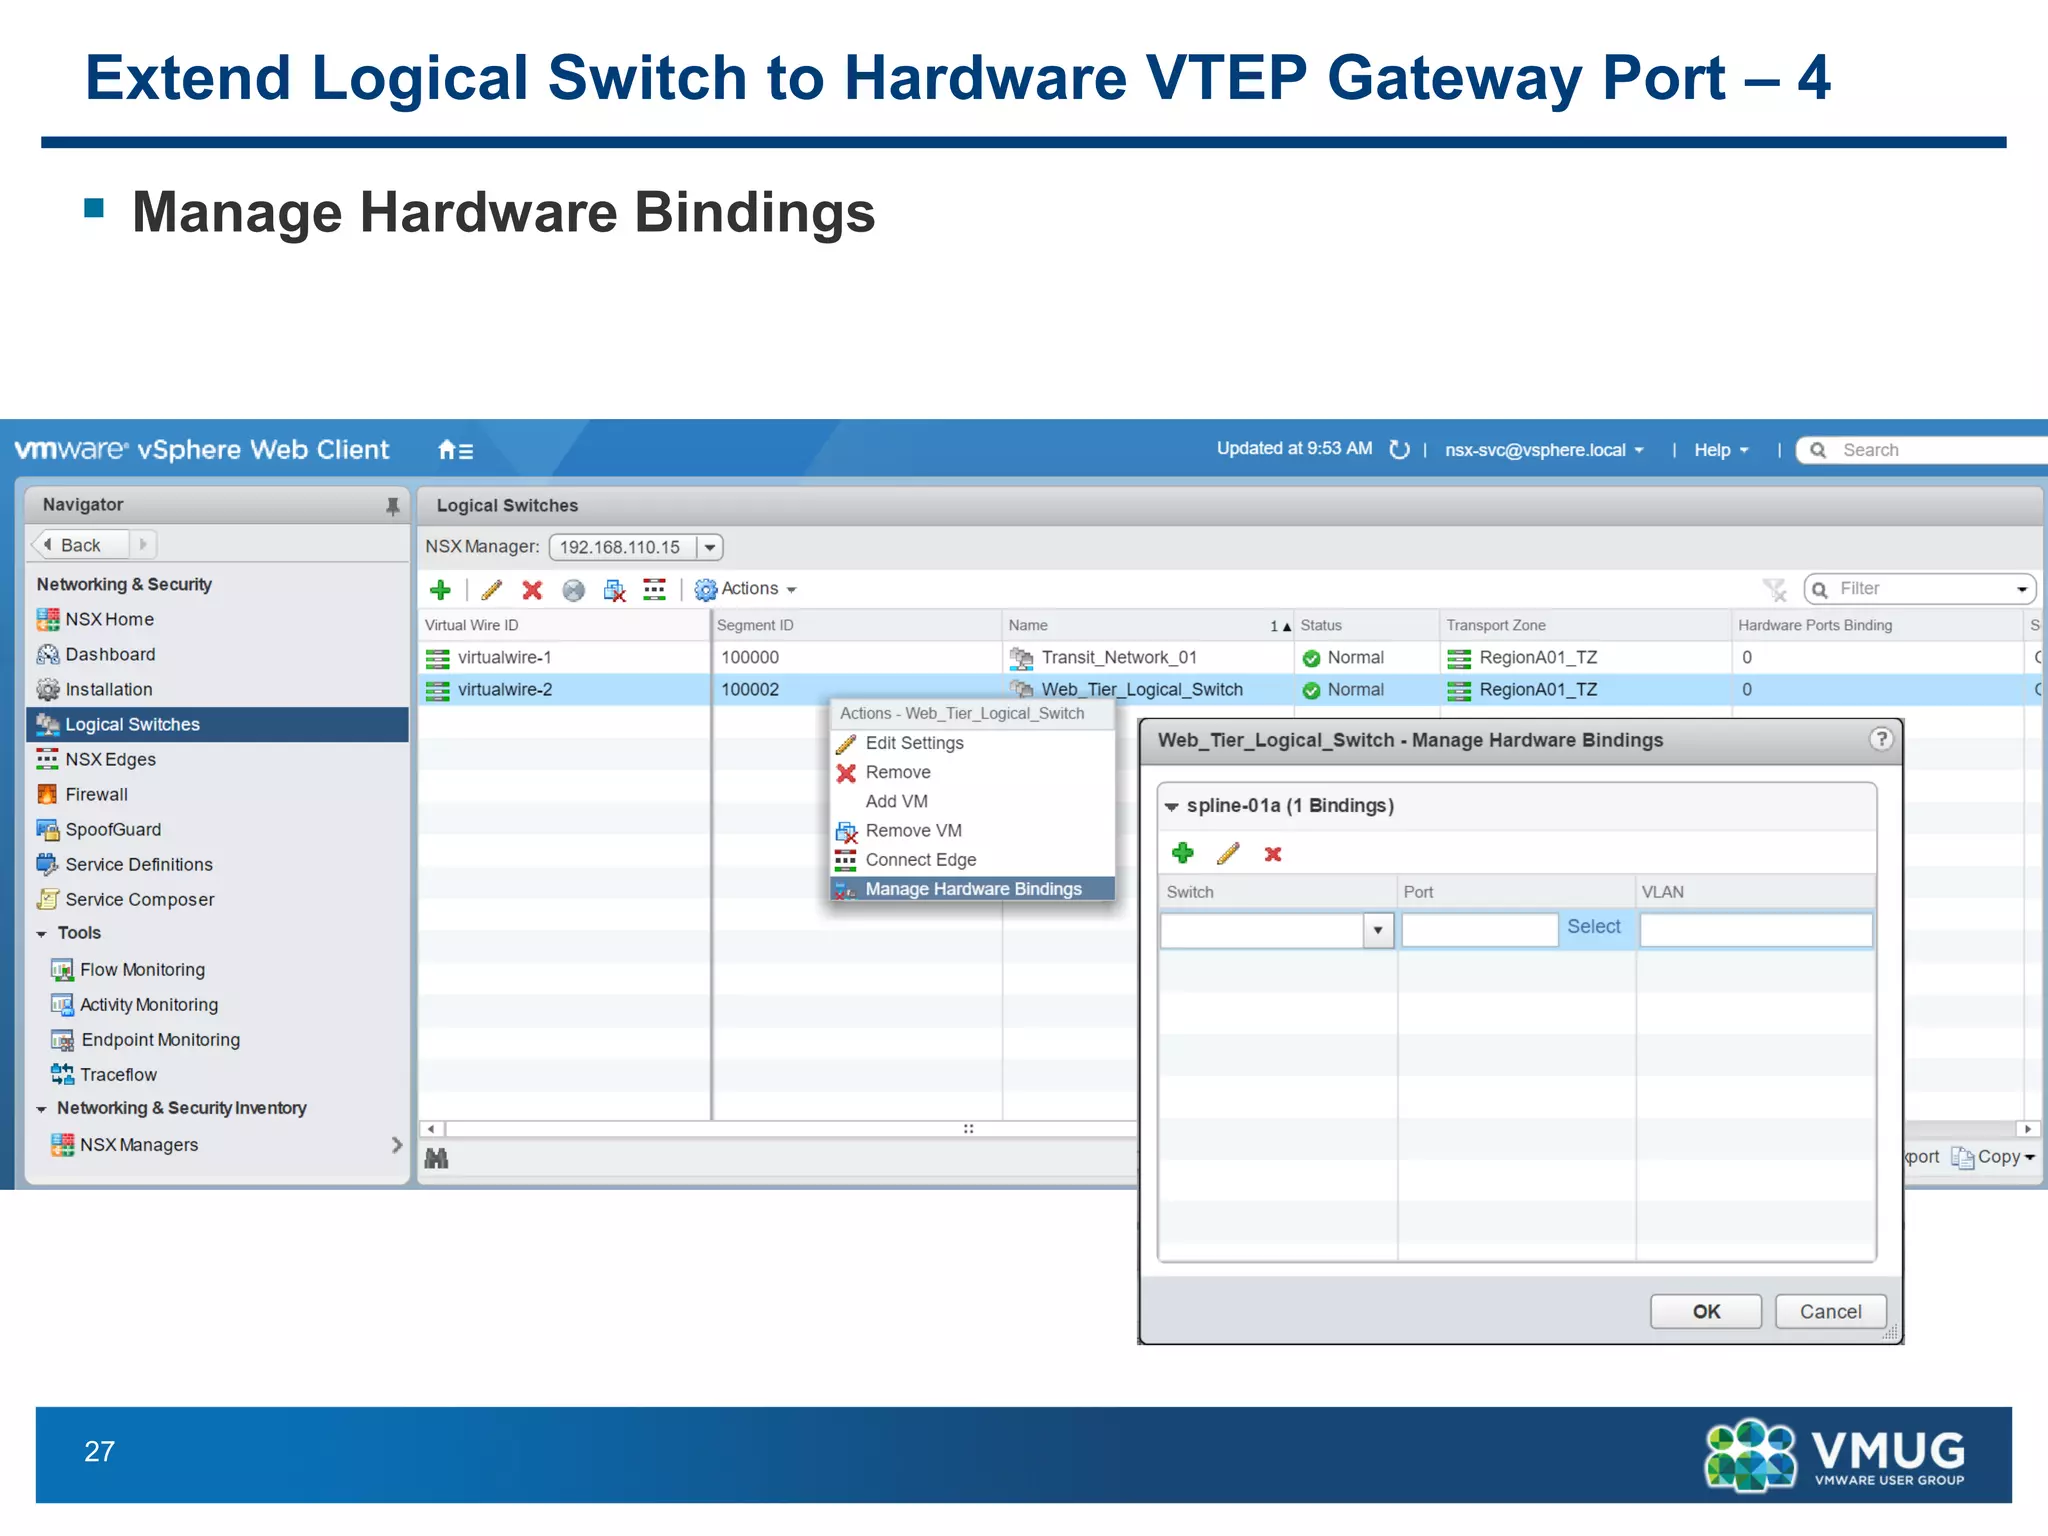
Task: Clear filter icon beside Filter box
Action: (x=1775, y=590)
